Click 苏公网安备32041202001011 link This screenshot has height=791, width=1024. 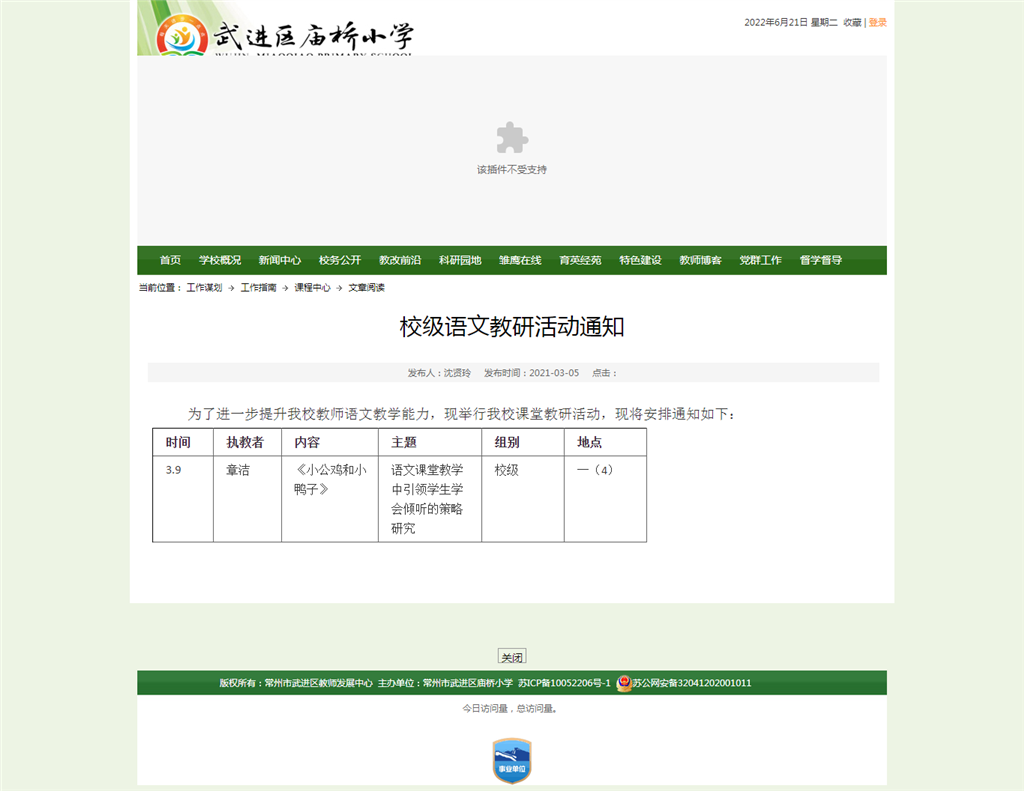(692, 683)
